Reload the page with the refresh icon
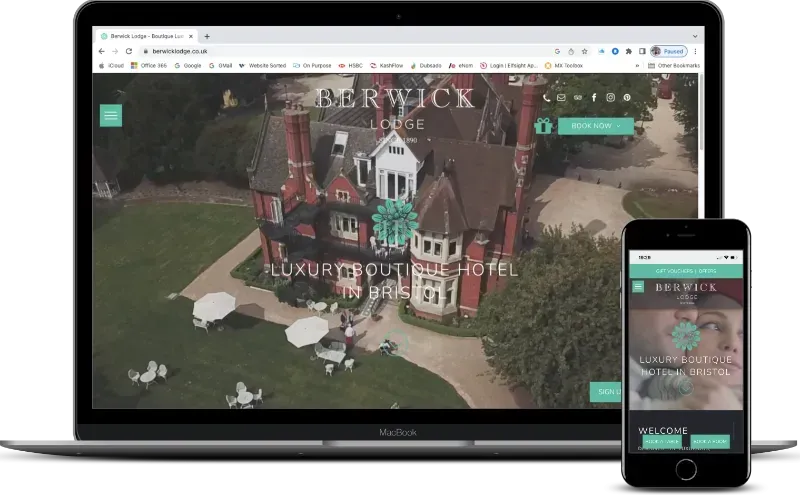Screen dimensions: 800x495 (x=129, y=51)
